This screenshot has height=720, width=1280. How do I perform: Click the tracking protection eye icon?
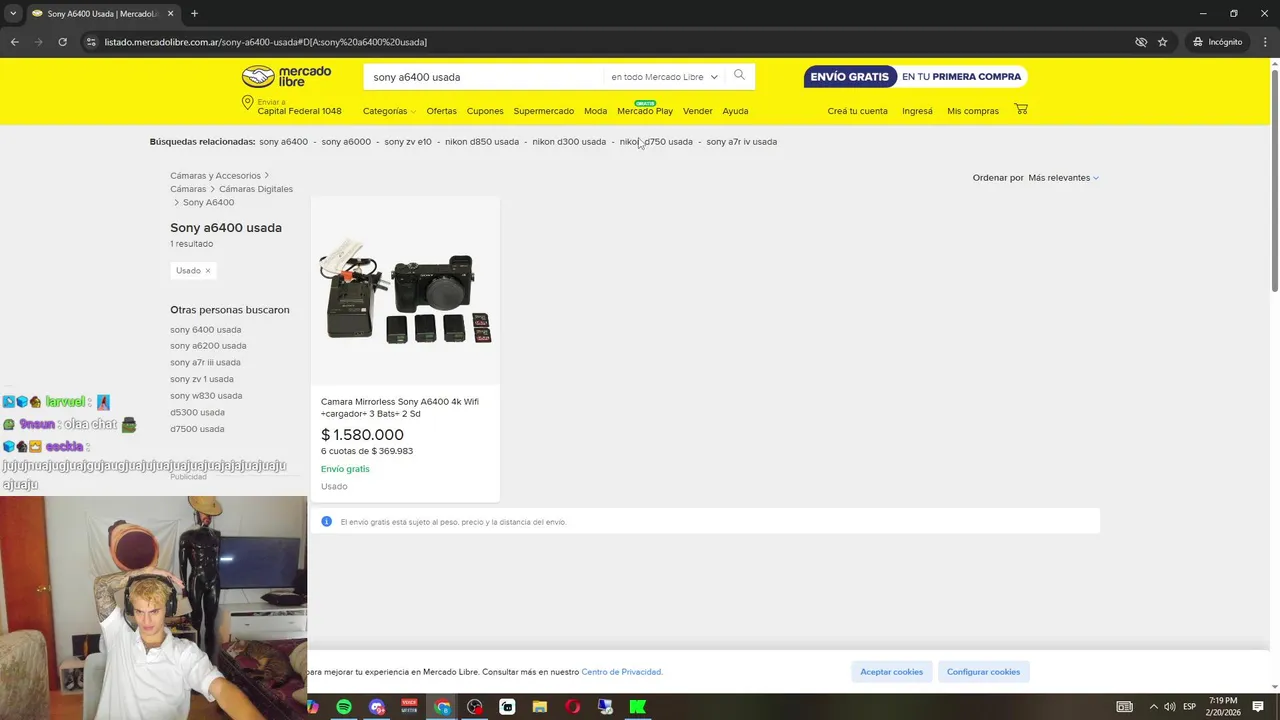pyautogui.click(x=1140, y=42)
